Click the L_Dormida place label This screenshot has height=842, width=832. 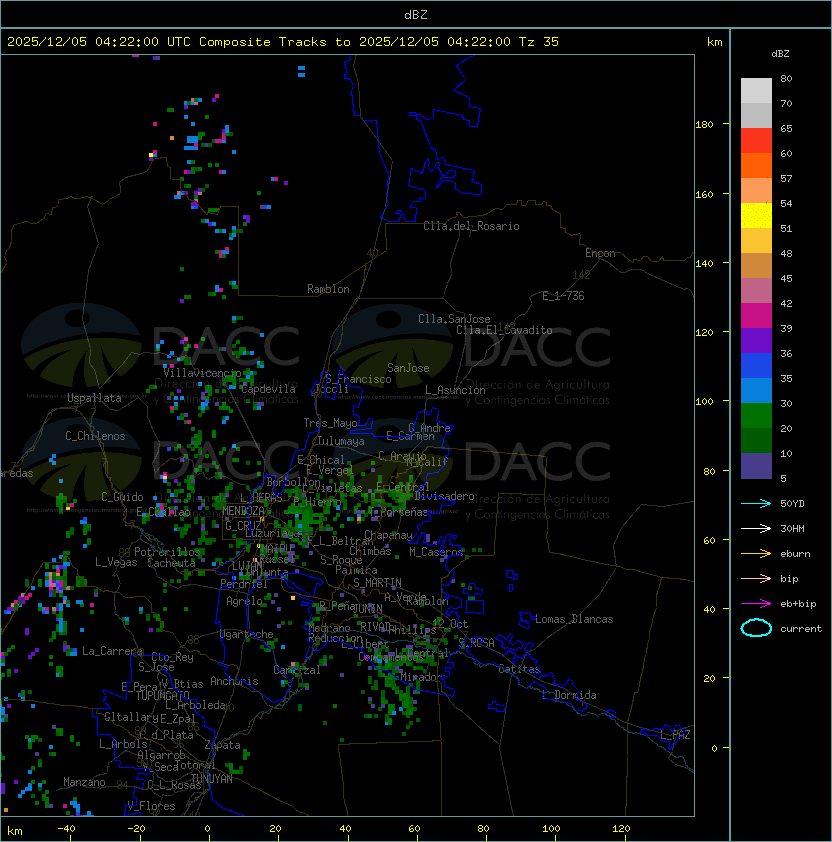[569, 695]
